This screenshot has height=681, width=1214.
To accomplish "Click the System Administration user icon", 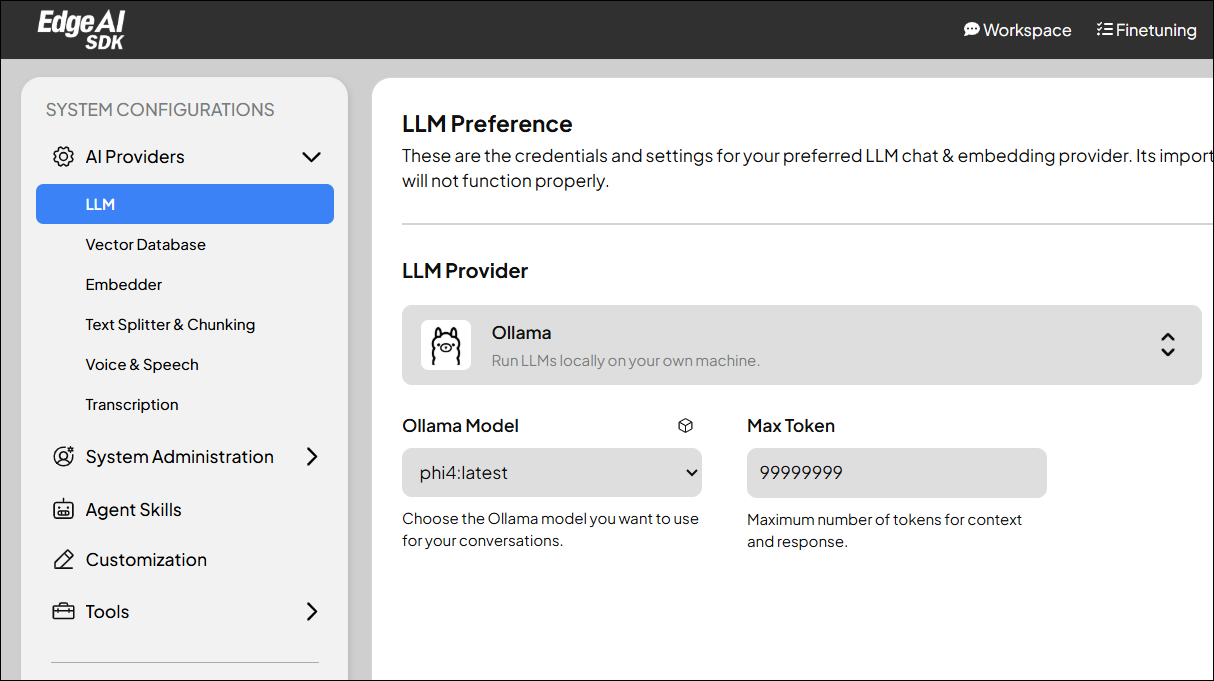I will point(64,457).
